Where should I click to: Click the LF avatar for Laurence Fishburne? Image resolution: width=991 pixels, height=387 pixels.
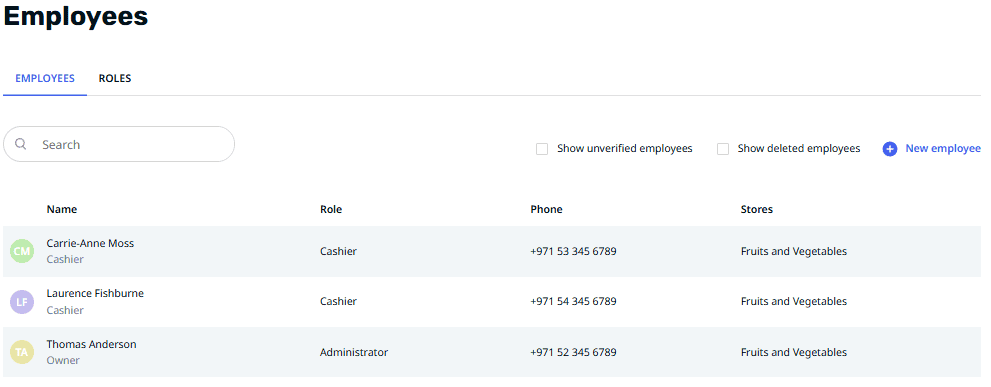point(21,302)
